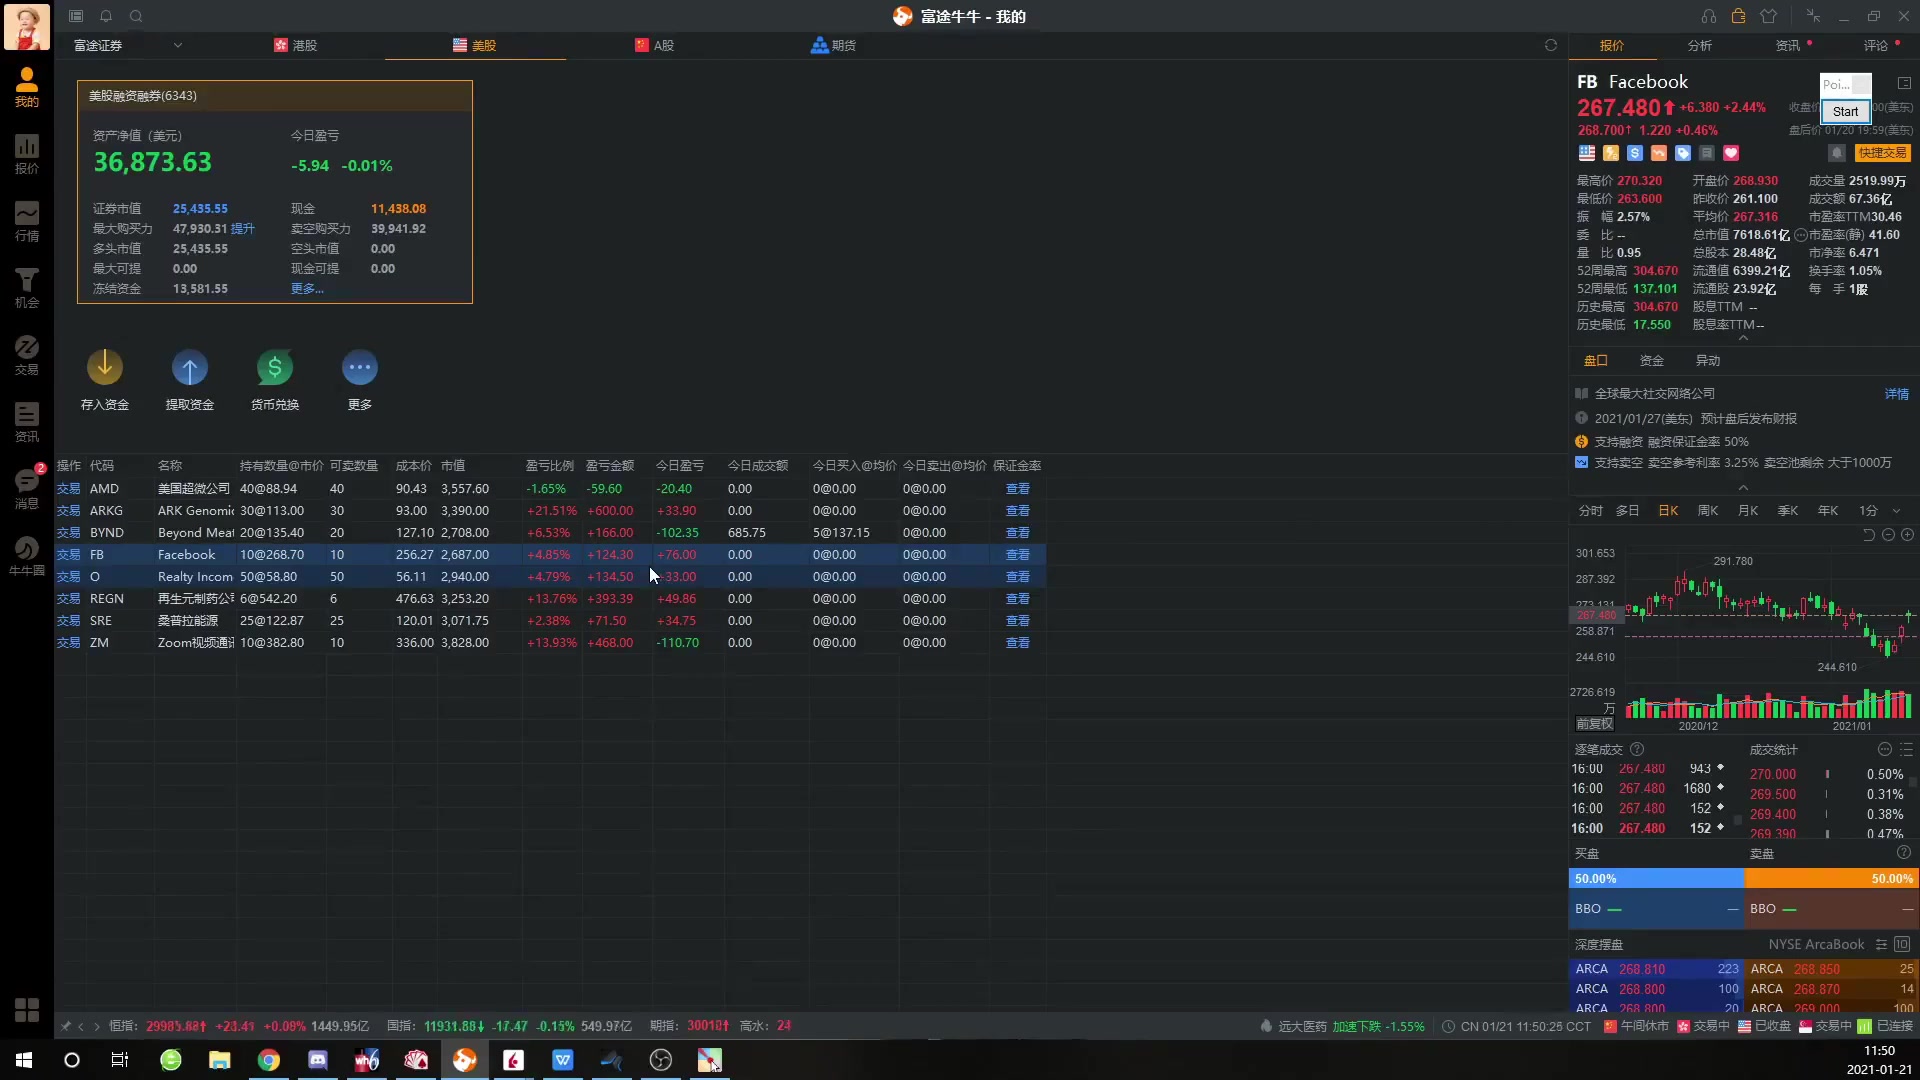This screenshot has height=1080, width=1920.
Task: Open the 资讯 news sidebar icon
Action: coord(27,423)
